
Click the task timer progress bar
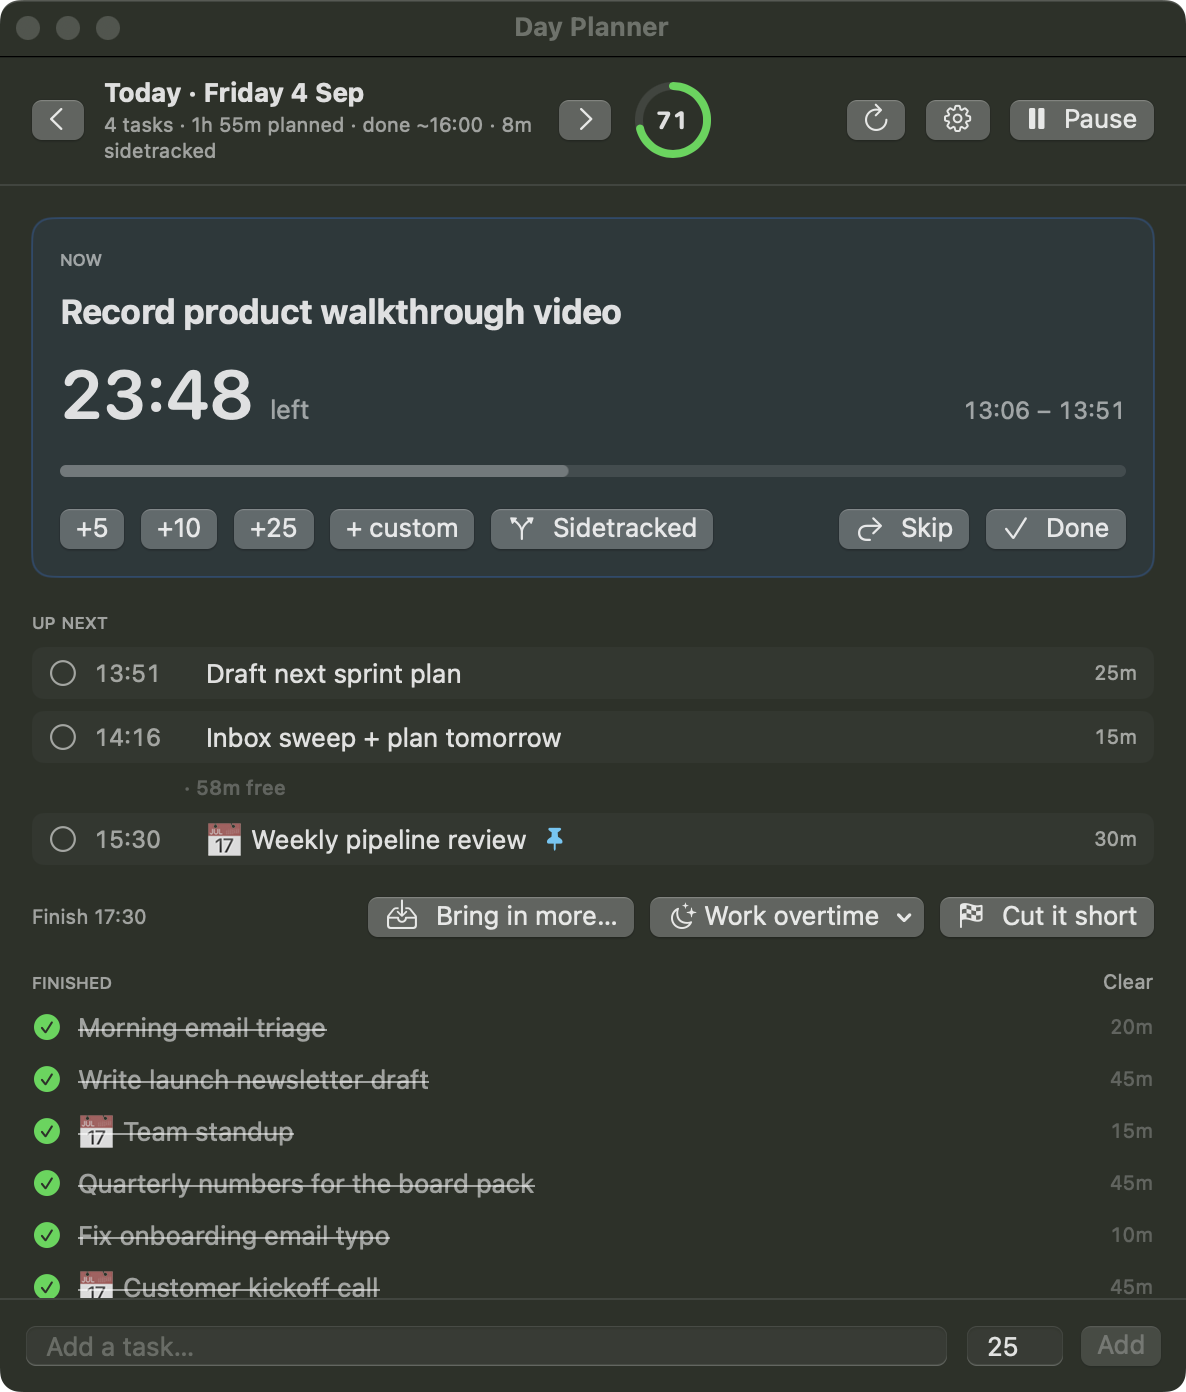tap(593, 471)
